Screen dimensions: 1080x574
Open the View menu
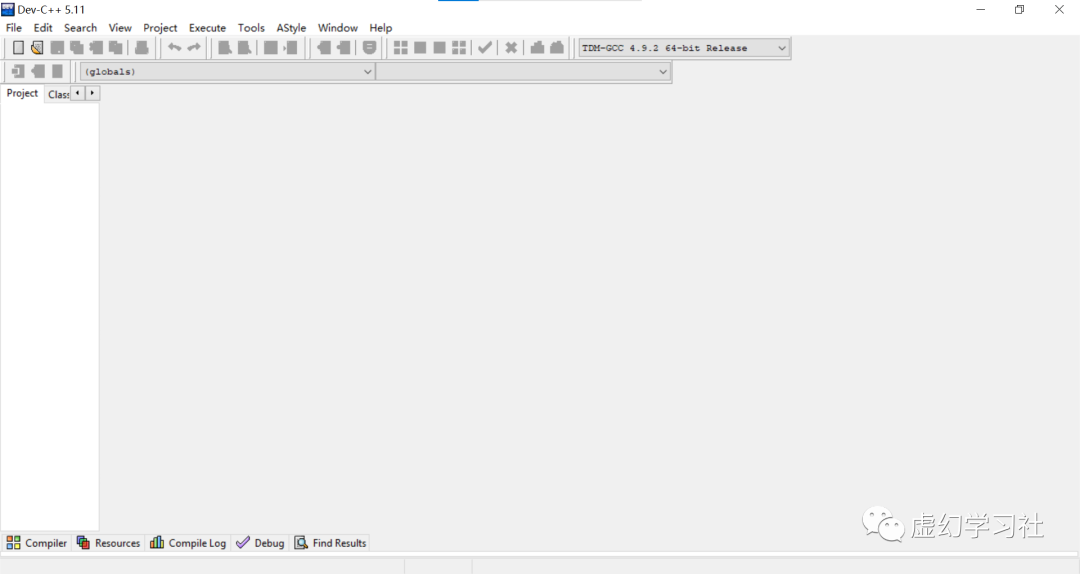(120, 28)
